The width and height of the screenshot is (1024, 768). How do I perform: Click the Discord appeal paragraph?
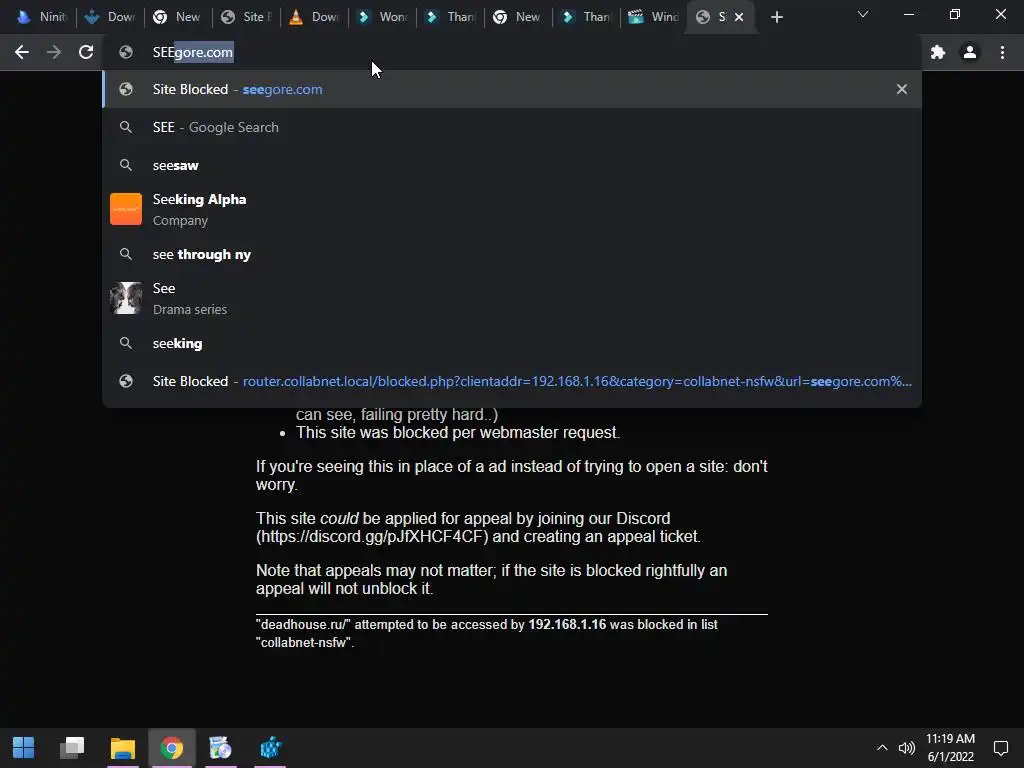point(478,527)
